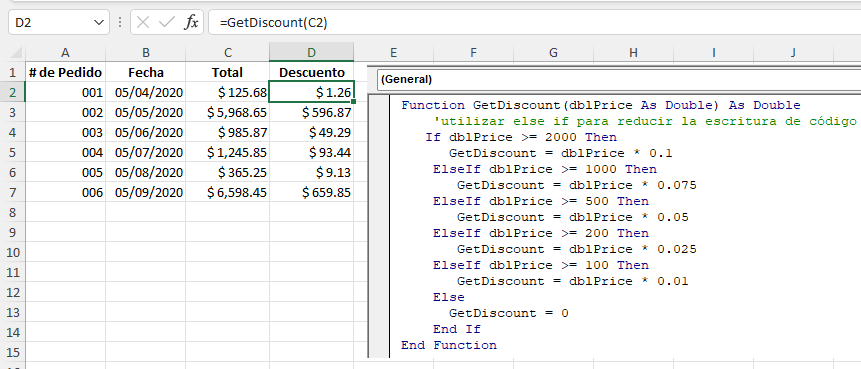
Task: Click the 'Function GetDiscount' declaration line
Action: coord(601,105)
